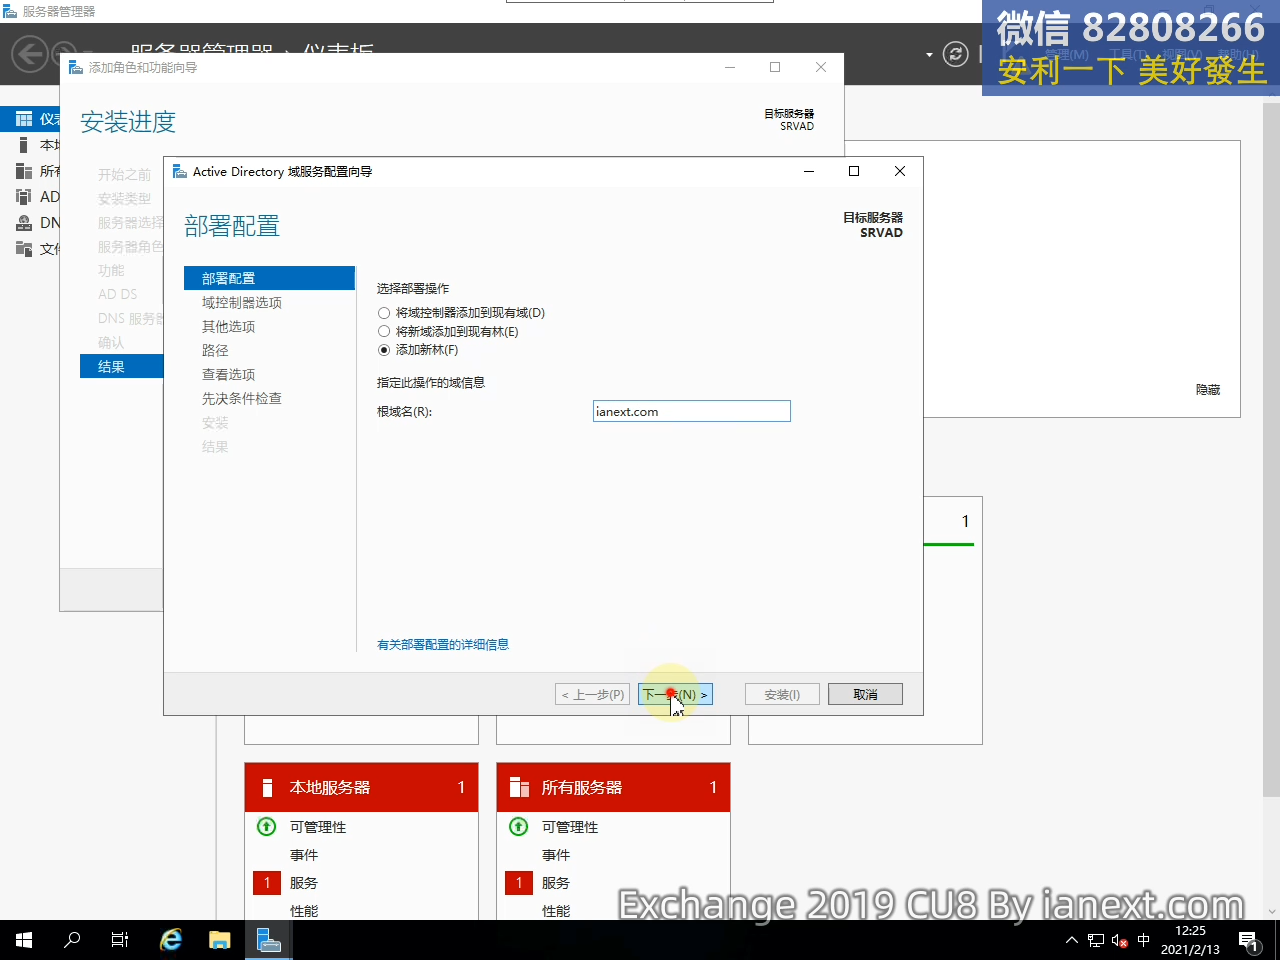Cancel the AD DS configuration wizard

865,694
